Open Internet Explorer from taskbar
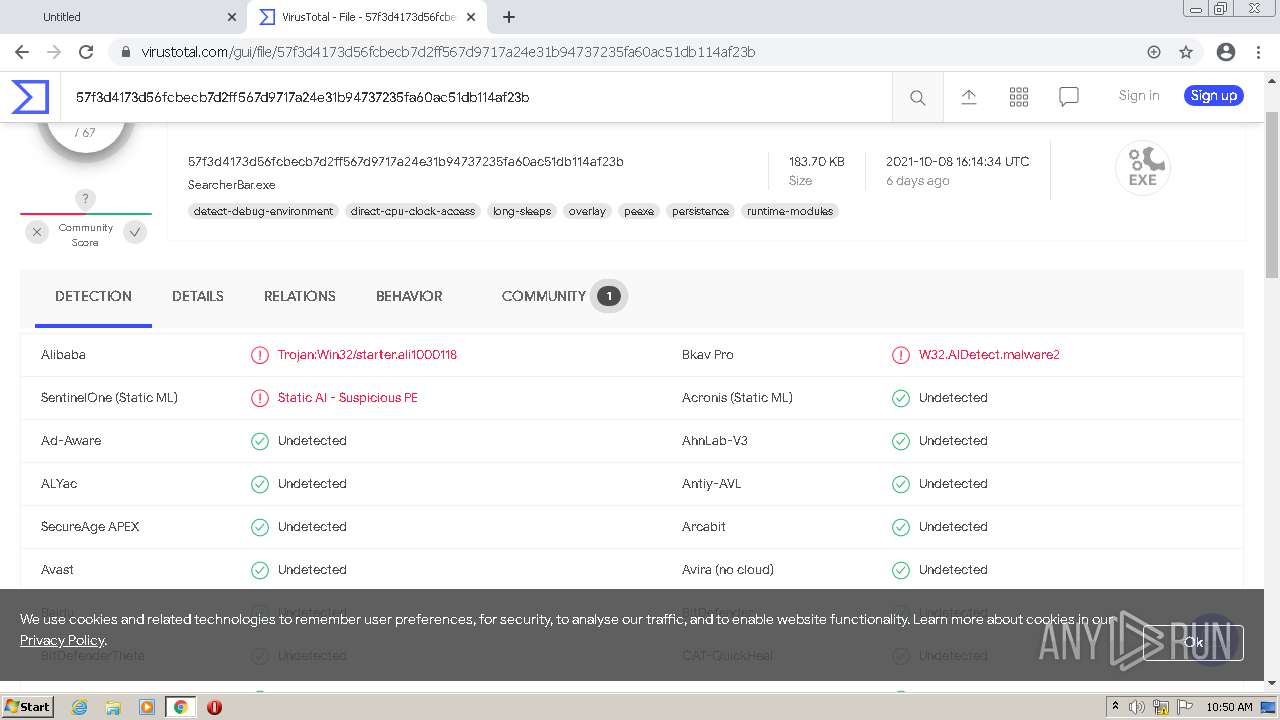 coord(79,707)
